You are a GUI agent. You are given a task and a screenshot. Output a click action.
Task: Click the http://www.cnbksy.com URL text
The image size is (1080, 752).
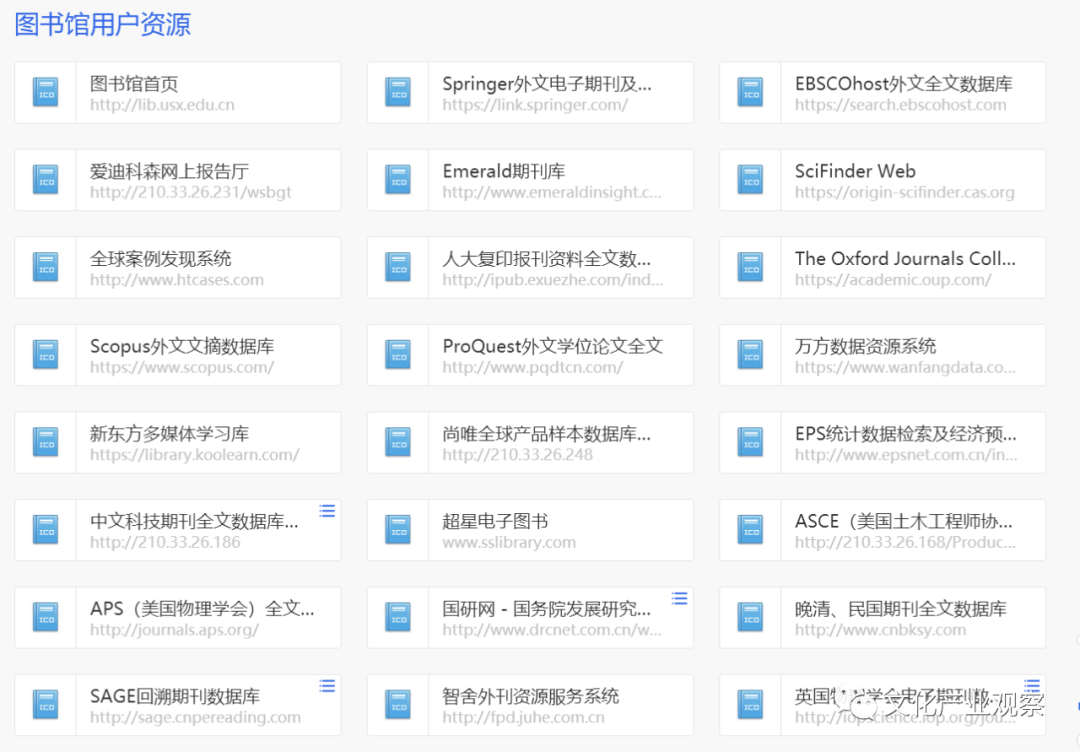tap(880, 629)
